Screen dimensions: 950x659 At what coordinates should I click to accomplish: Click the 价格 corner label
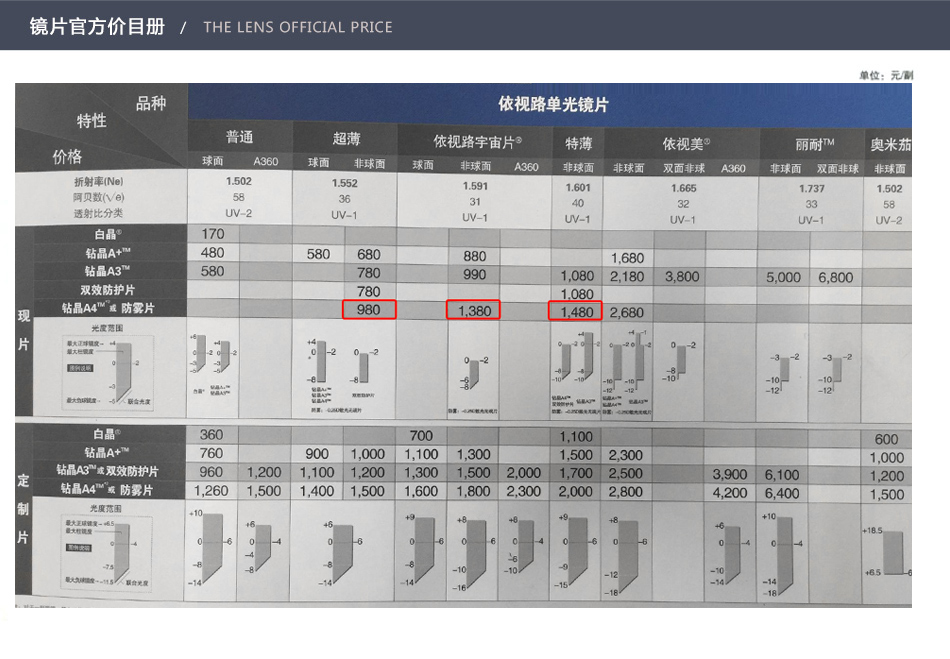pyautogui.click(x=67, y=157)
